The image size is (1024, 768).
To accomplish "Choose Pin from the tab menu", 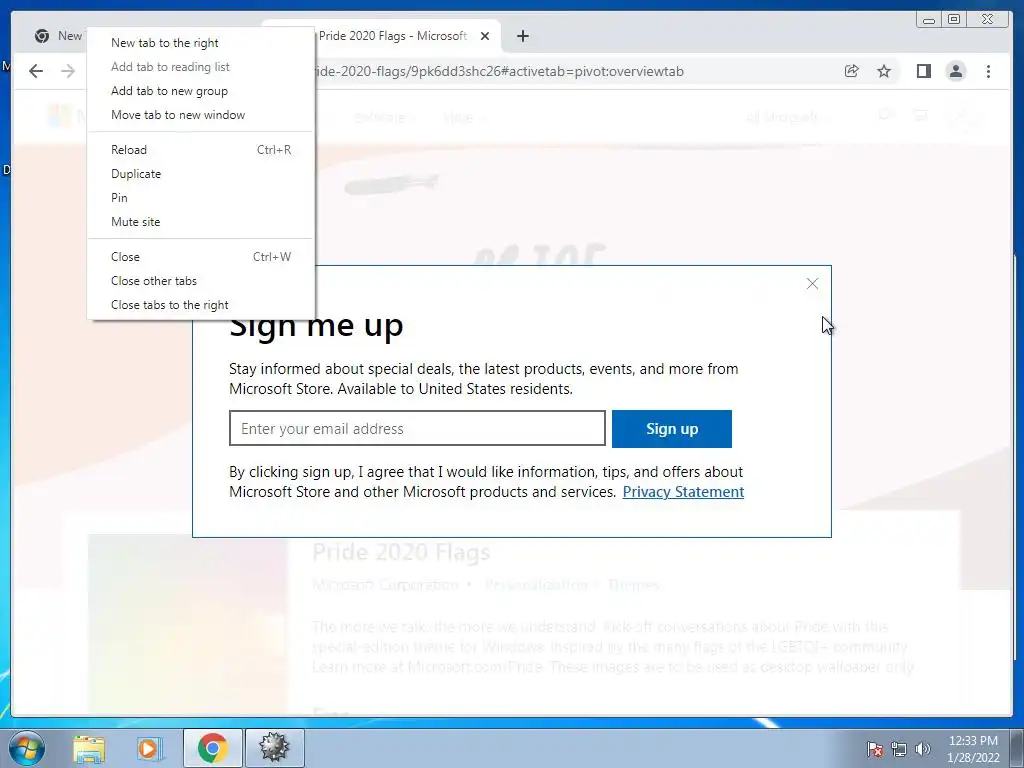I will tap(200, 198).
